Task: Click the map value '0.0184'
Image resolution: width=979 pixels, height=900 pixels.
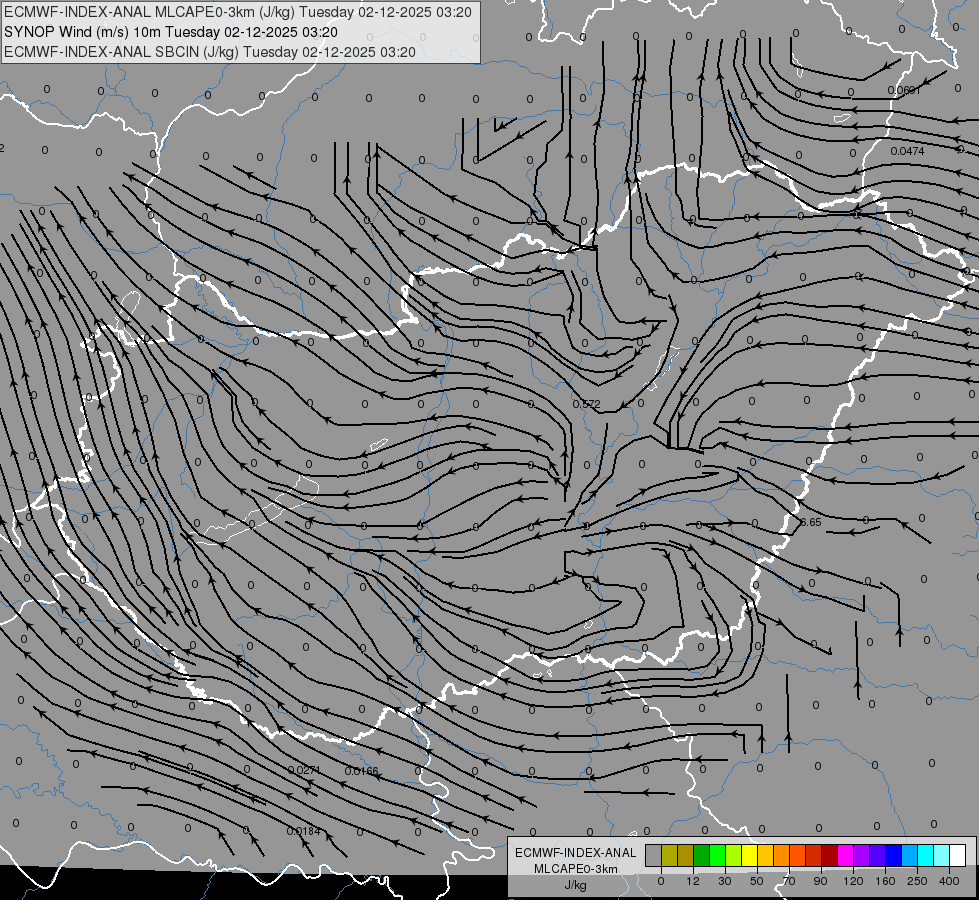Action: point(303,831)
